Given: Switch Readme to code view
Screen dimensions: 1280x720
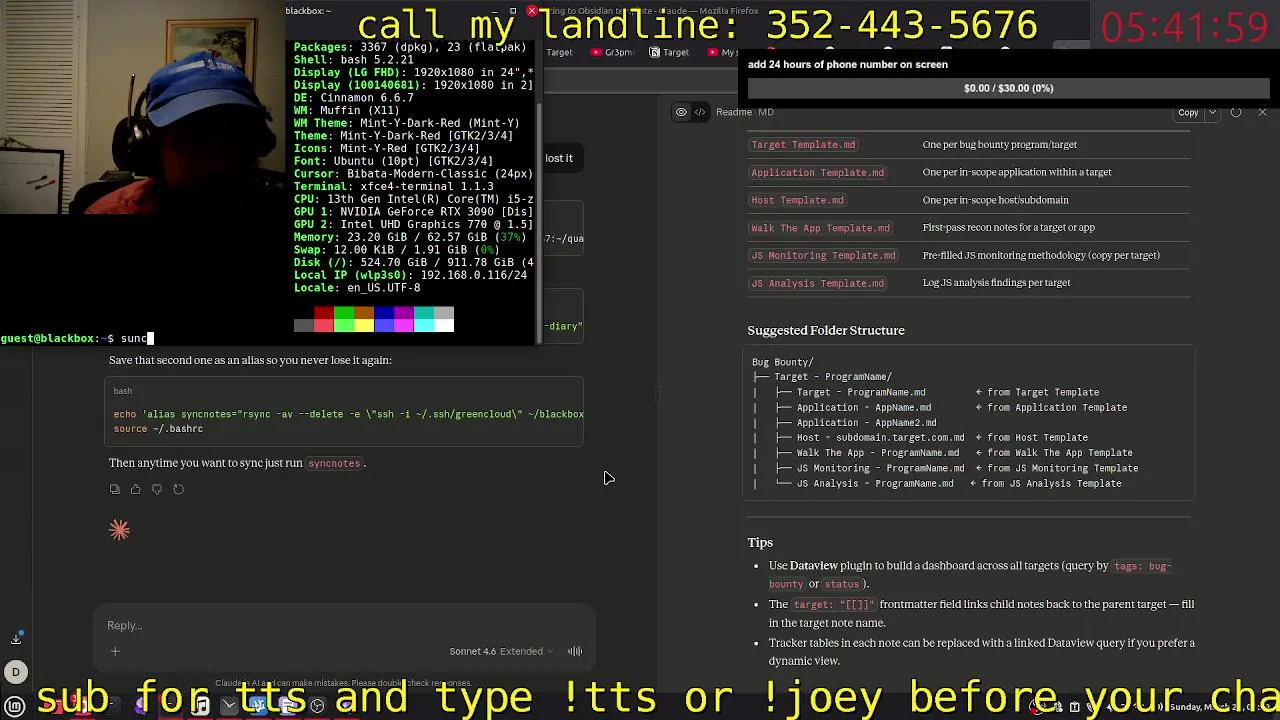Looking at the screenshot, I should pos(700,112).
